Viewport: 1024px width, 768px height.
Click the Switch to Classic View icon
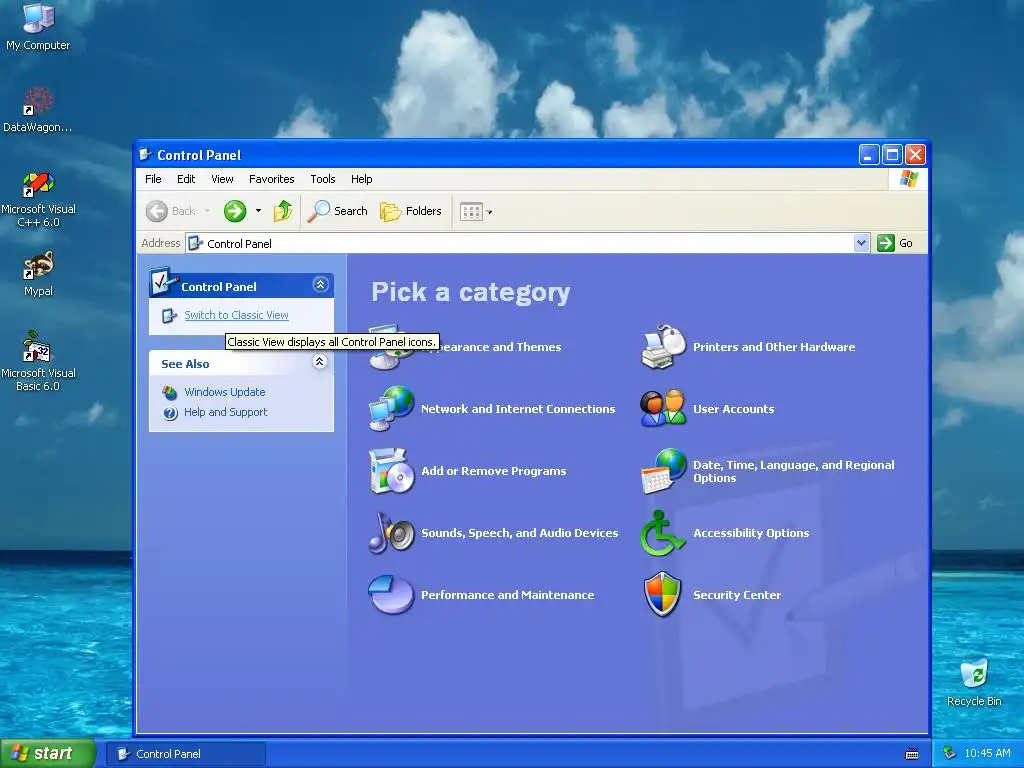click(169, 315)
